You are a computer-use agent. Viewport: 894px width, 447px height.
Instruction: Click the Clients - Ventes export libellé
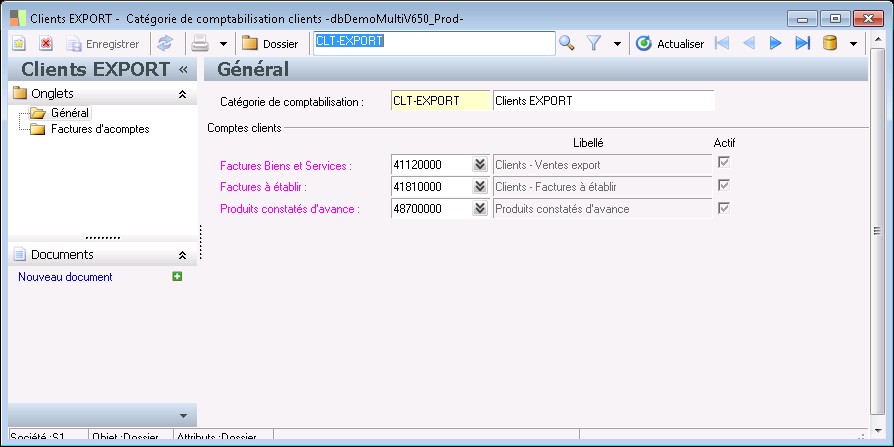[x=602, y=165]
